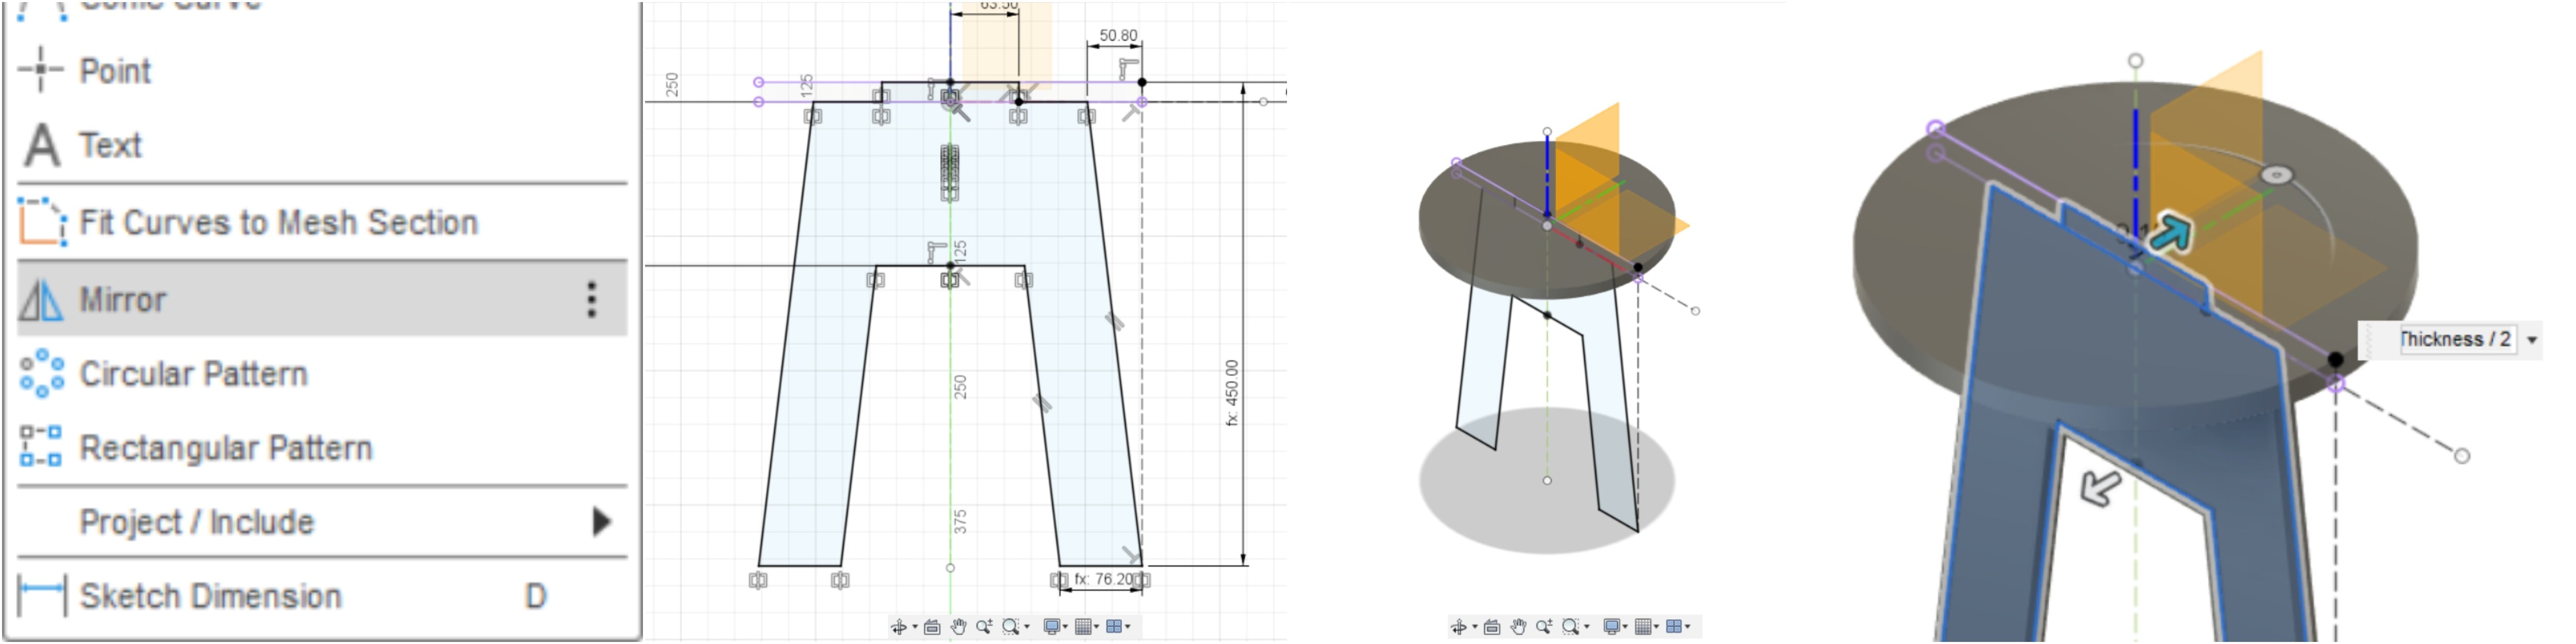Click Look At icon under the 2D sketch view
The width and height of the screenshot is (2576, 644).
tap(932, 627)
